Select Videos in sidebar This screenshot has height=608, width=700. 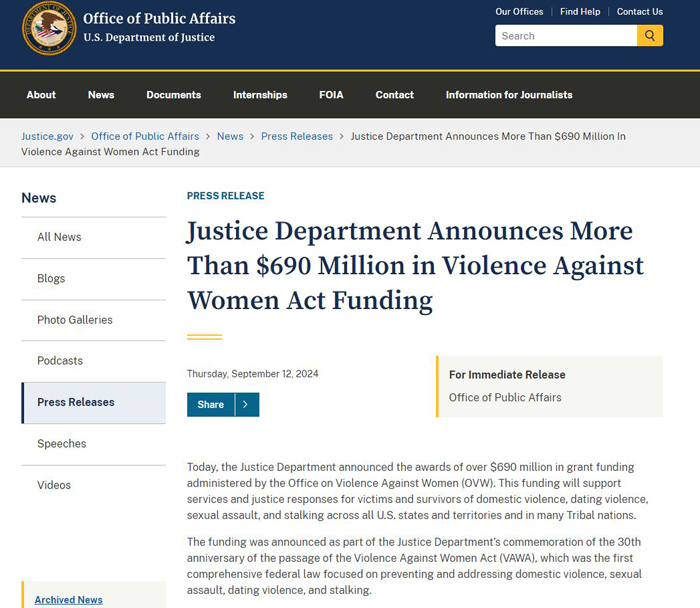click(x=93, y=485)
